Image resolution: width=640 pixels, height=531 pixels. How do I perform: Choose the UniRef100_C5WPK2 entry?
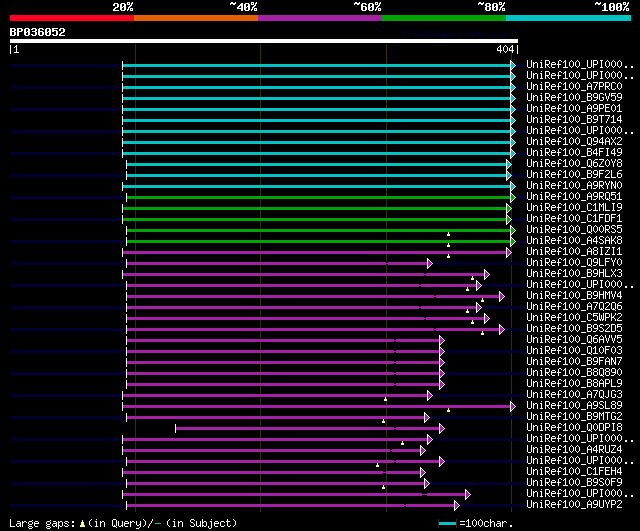(574, 318)
